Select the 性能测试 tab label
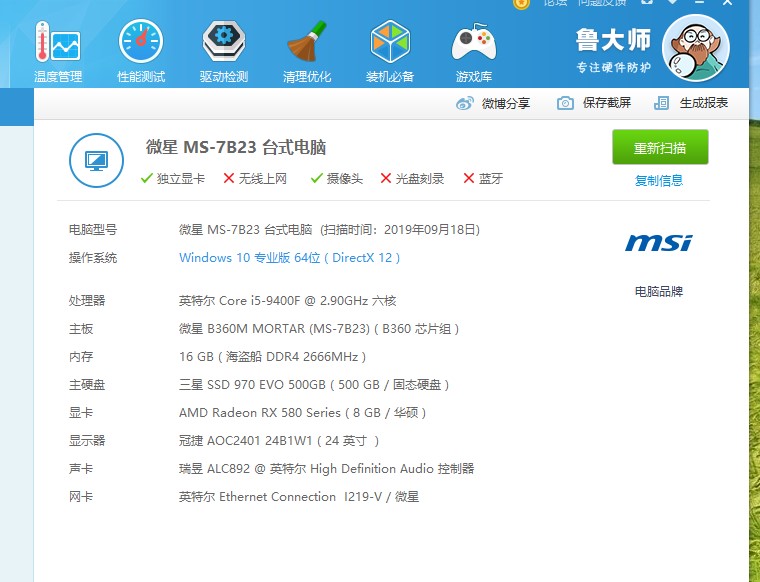 (141, 77)
